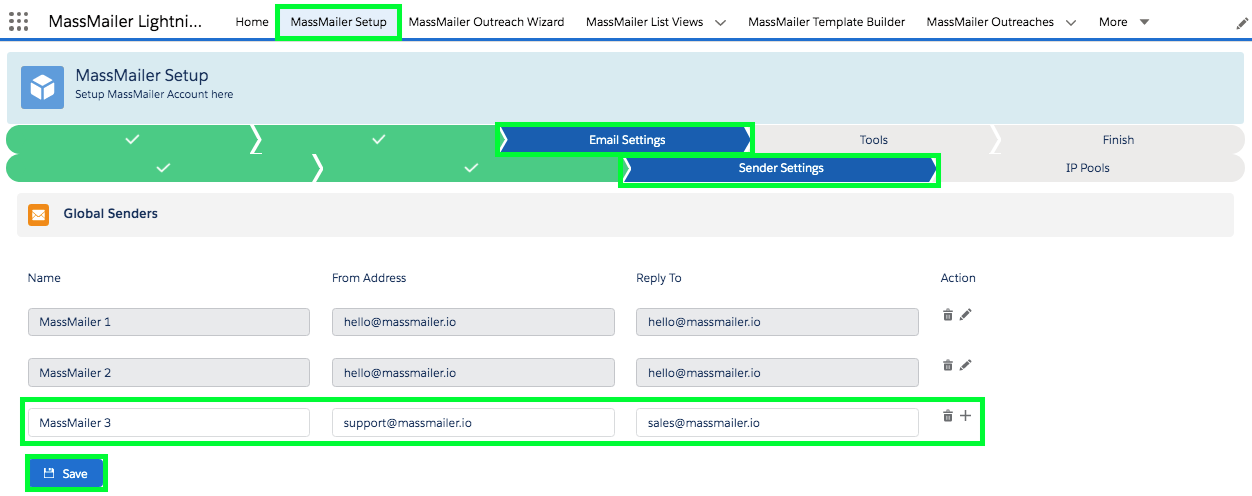Image resolution: width=1252 pixels, height=496 pixels.
Task: Go to the Tools step
Action: pos(873,140)
